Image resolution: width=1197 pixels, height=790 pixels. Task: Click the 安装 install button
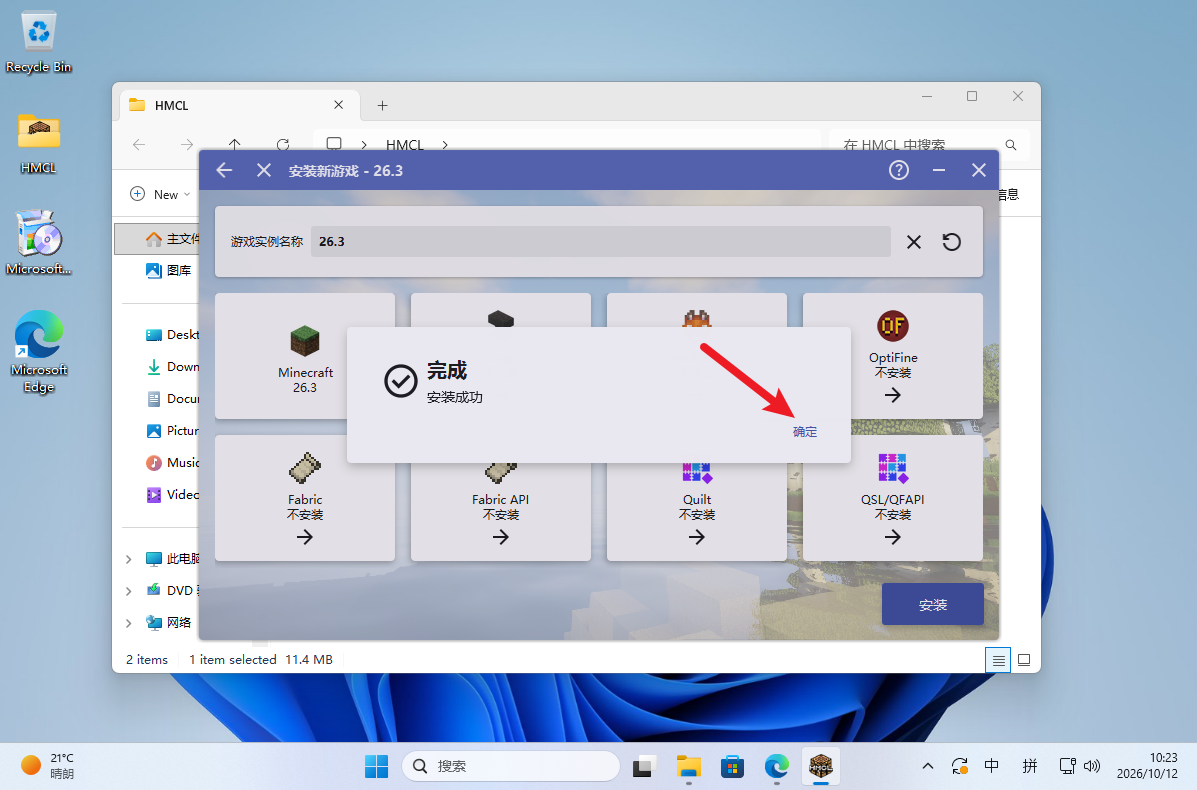click(932, 605)
